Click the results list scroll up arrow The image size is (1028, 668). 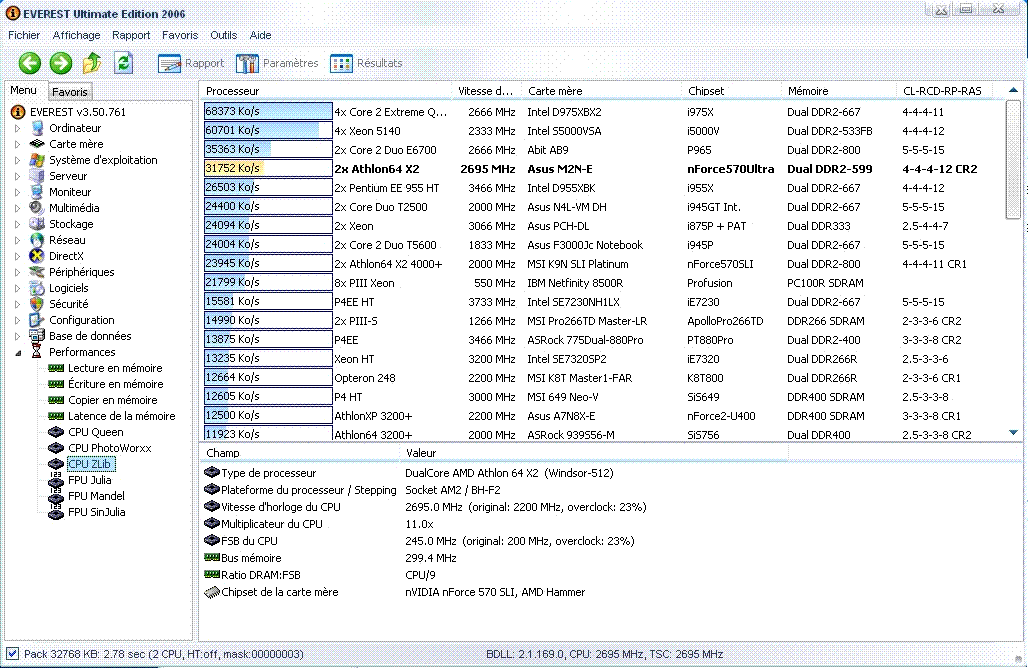(1013, 90)
